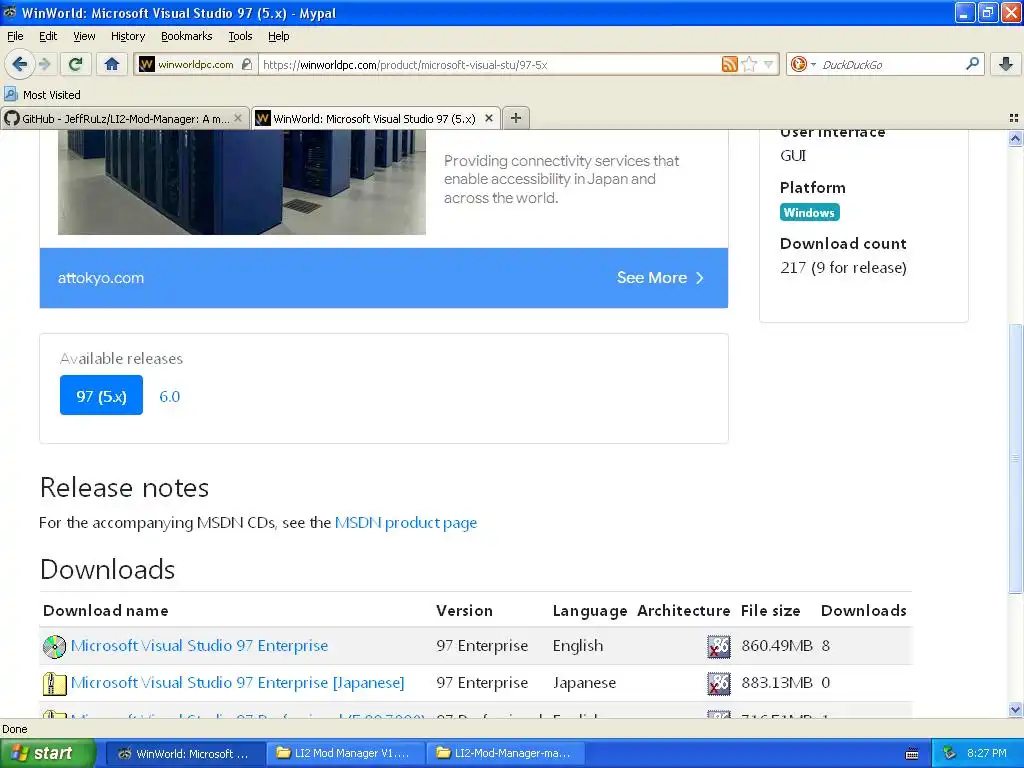Click the winworldpc.com site identity favicon

coord(146,64)
